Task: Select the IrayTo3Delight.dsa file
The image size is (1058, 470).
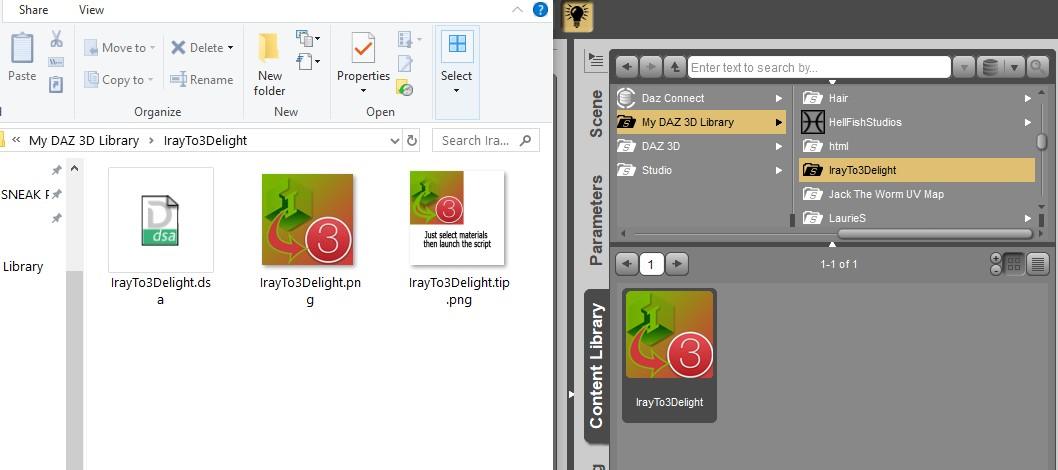Action: (x=161, y=237)
